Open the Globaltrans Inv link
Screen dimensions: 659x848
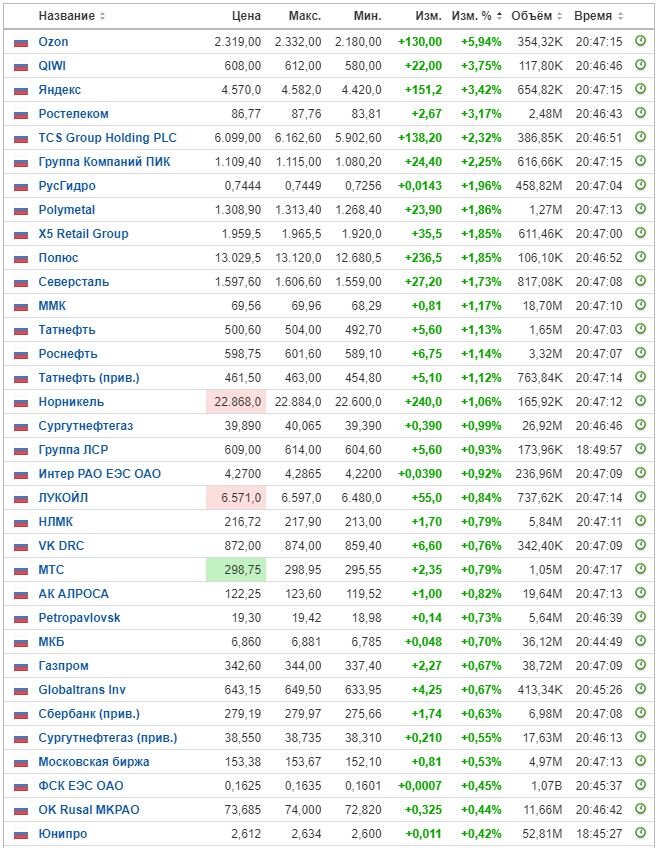pyautogui.click(x=82, y=690)
